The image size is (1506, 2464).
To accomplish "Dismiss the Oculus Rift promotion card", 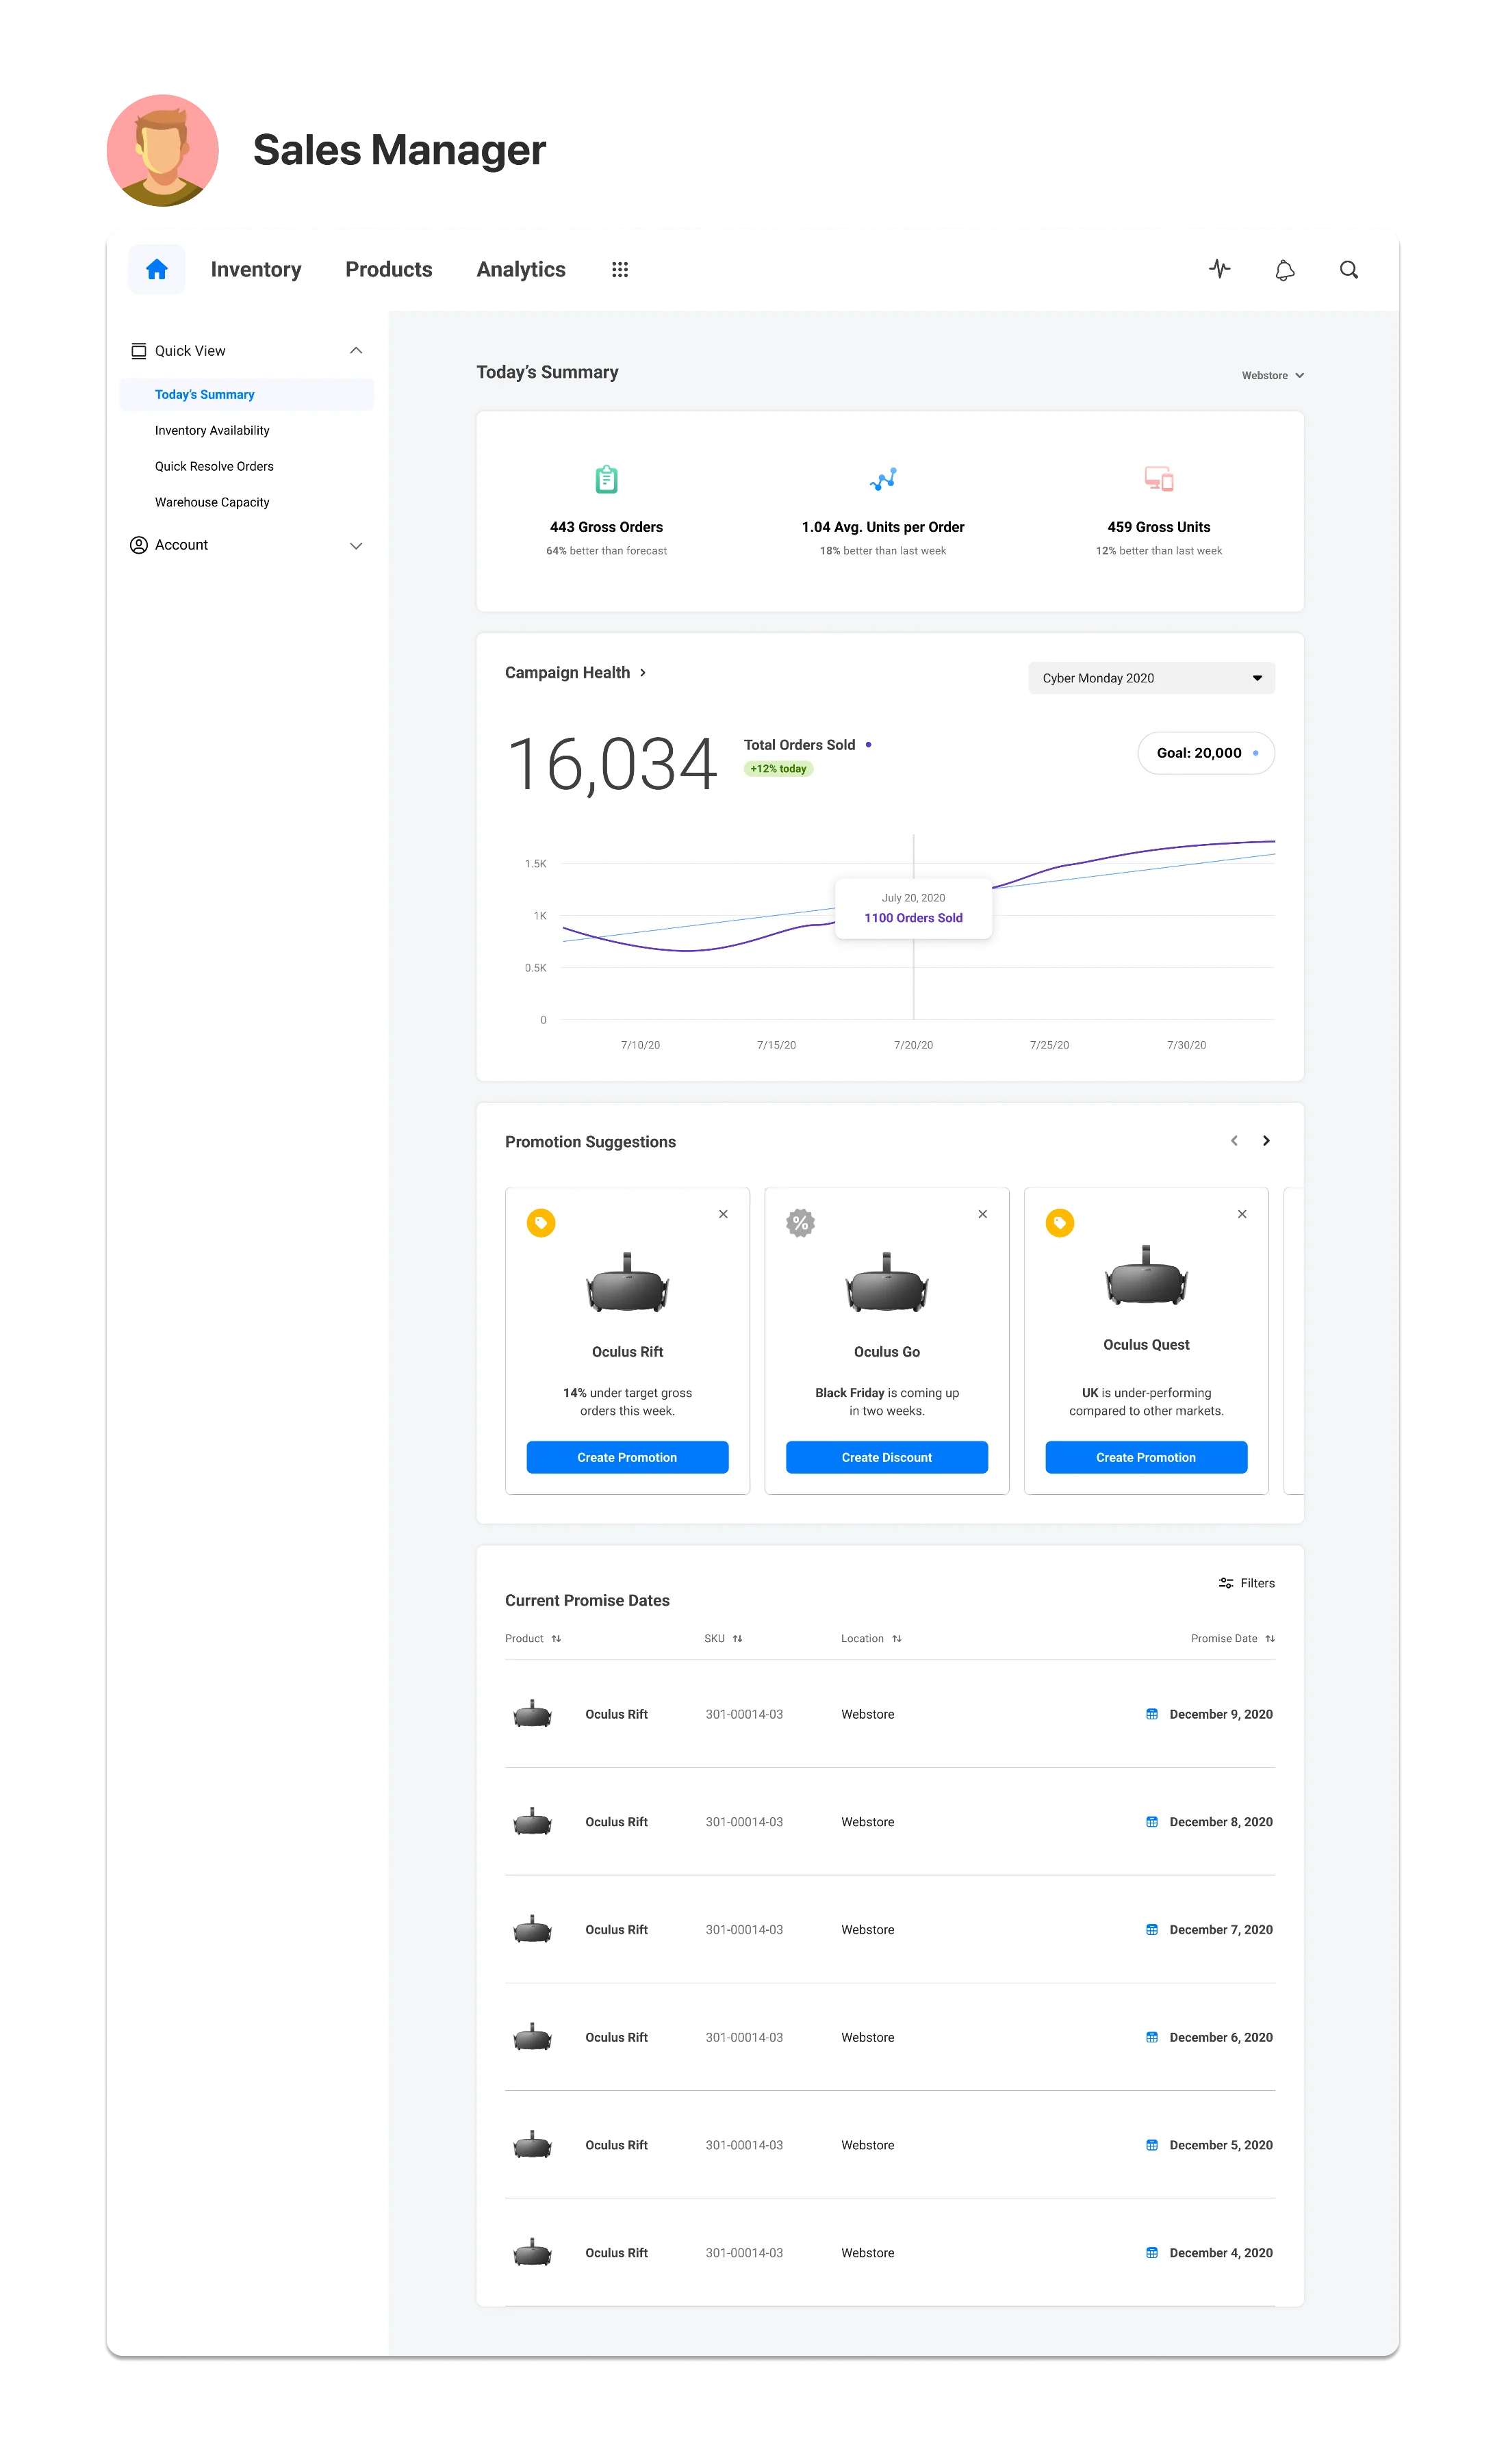I will click(x=723, y=1214).
